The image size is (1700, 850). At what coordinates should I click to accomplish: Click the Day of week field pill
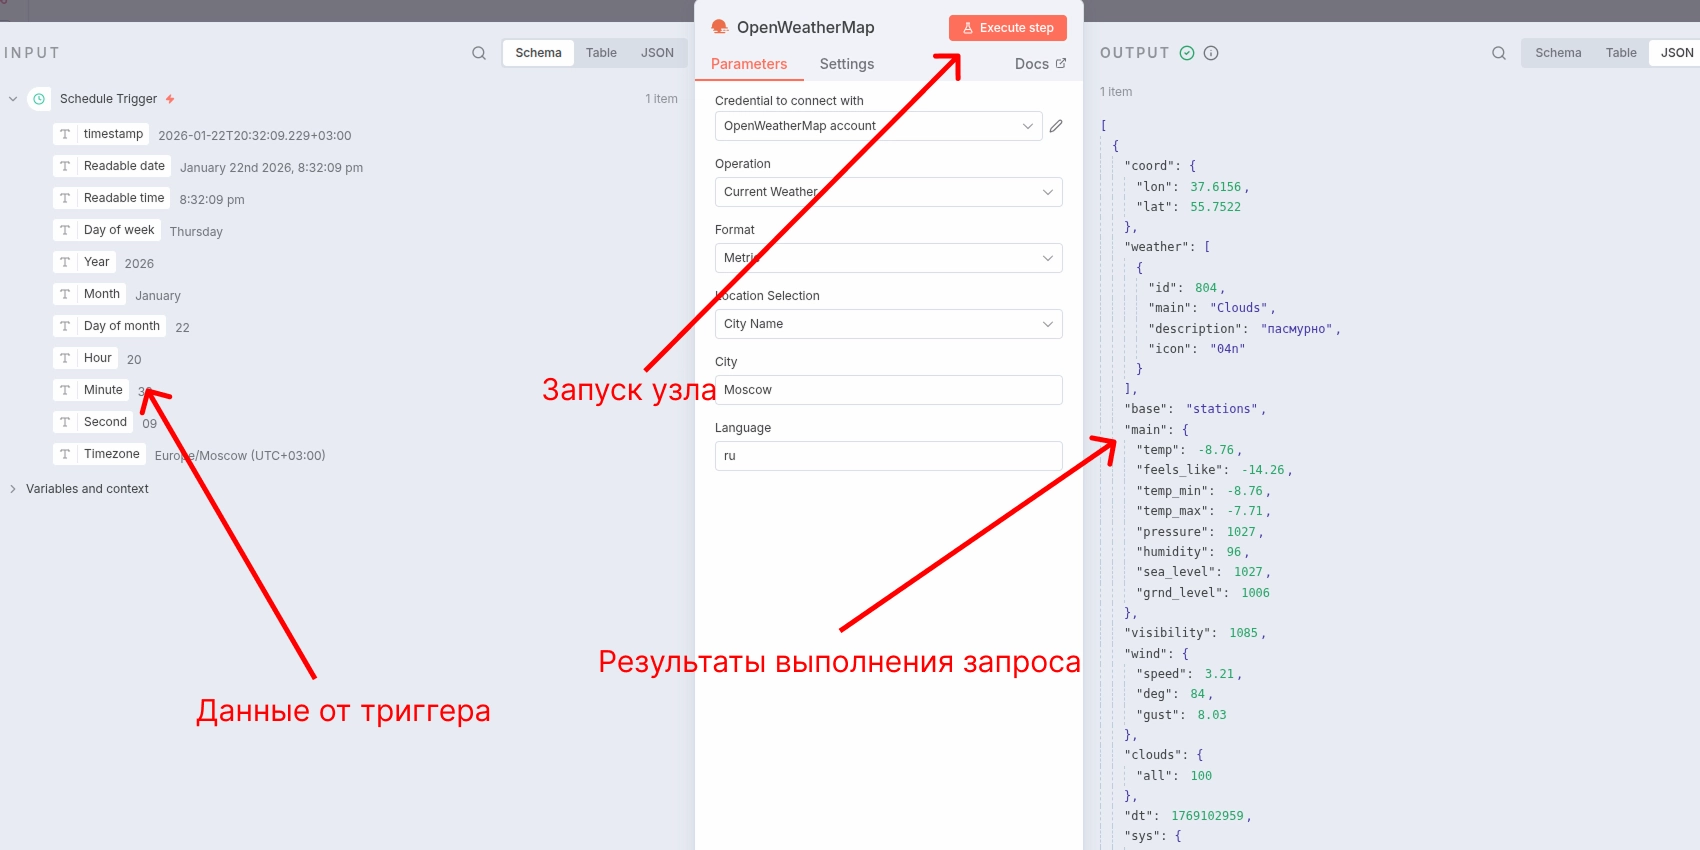[107, 230]
